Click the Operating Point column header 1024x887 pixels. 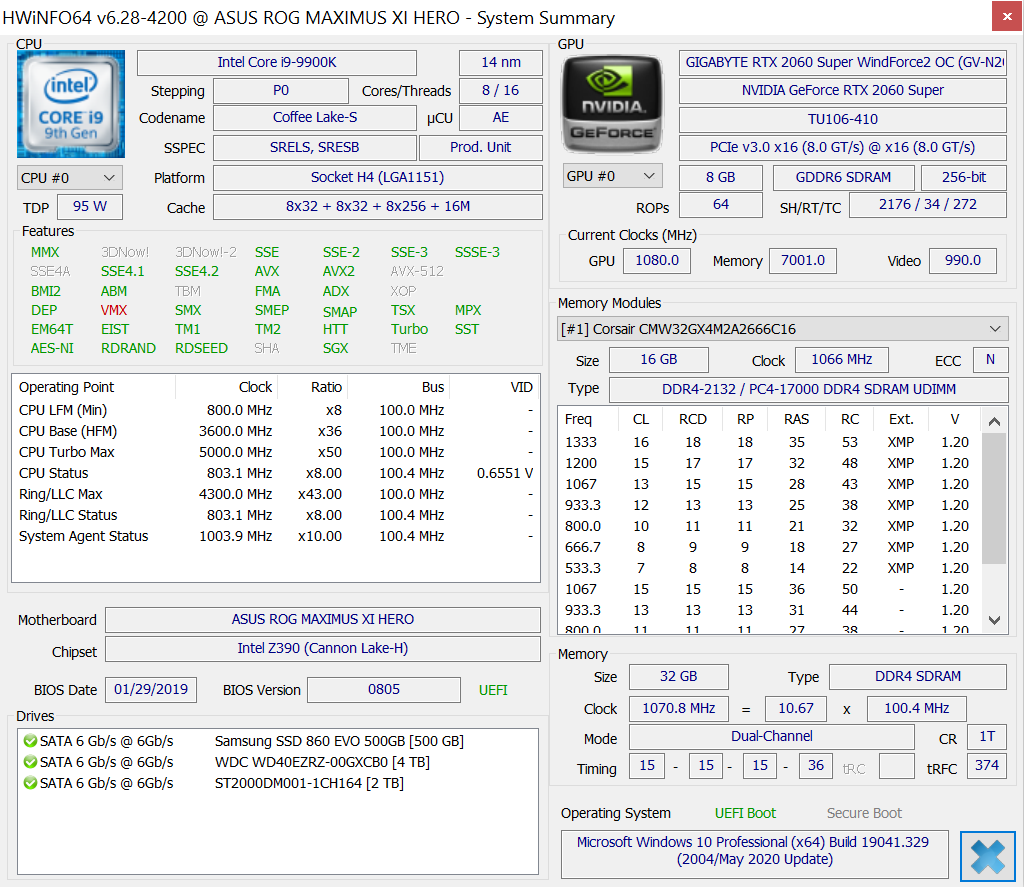(x=94, y=387)
